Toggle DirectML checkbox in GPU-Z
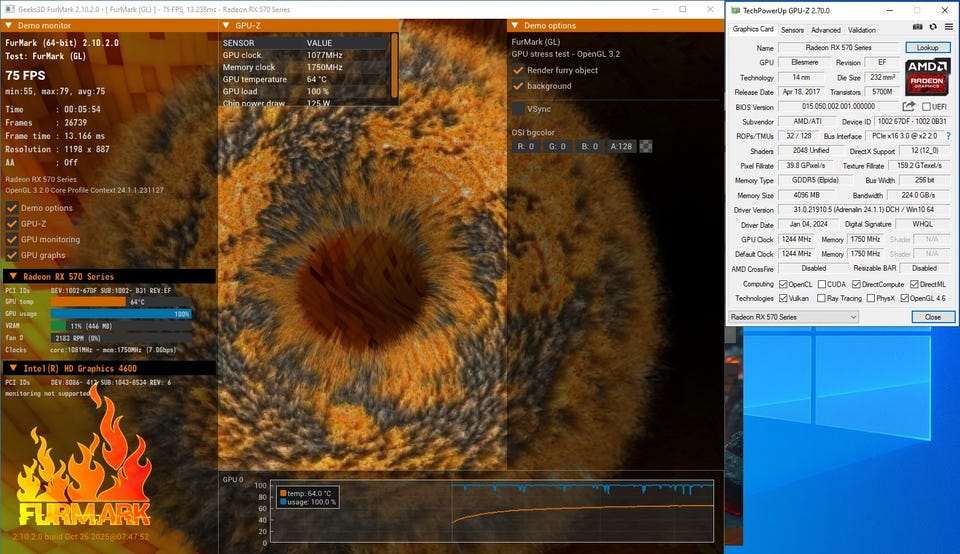This screenshot has height=554, width=960. coord(914,284)
